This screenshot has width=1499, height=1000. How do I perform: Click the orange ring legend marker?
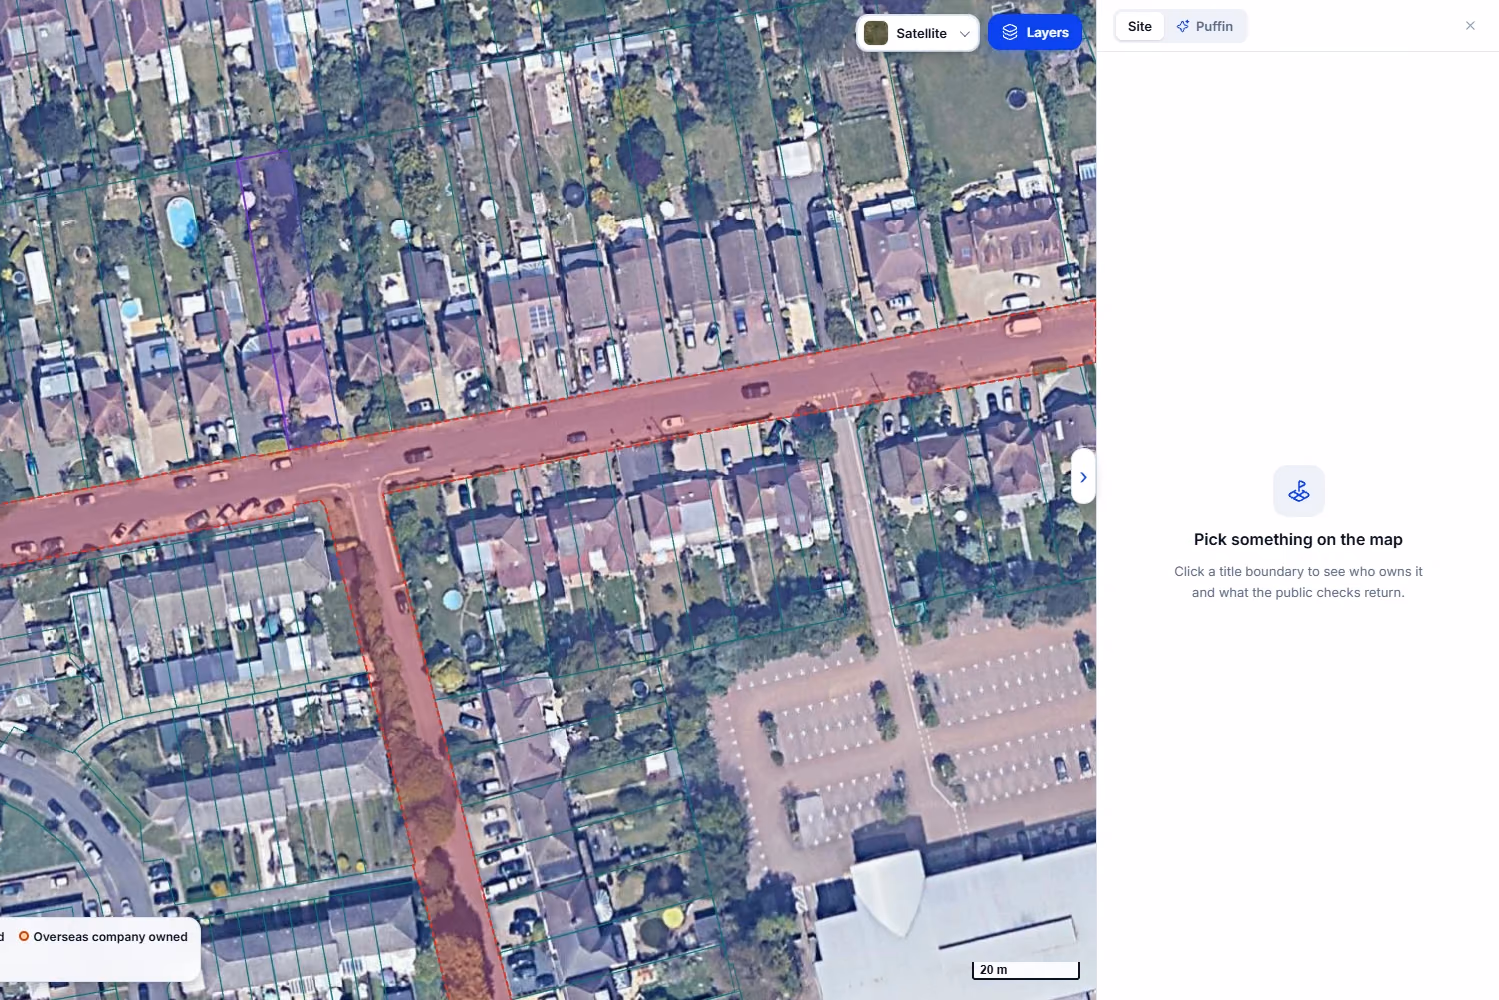(24, 937)
